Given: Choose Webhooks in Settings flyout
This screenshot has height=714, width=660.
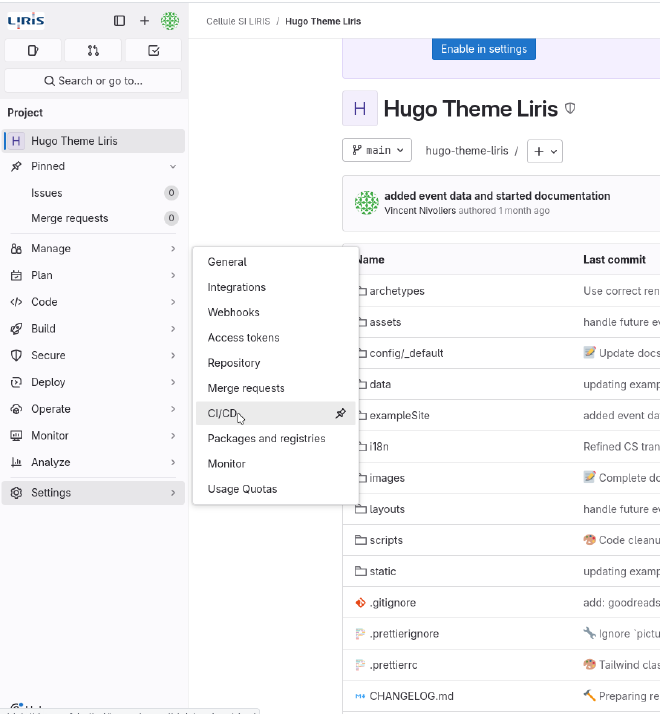Looking at the screenshot, I should (x=276, y=312).
